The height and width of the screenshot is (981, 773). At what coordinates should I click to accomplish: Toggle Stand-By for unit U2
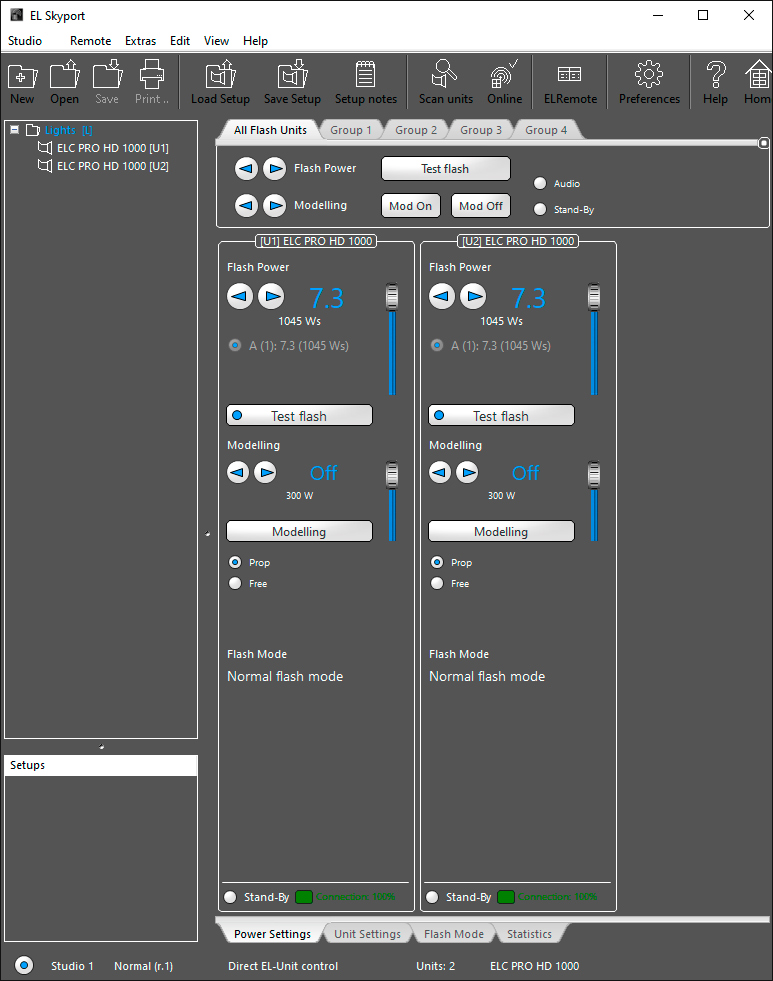point(432,897)
